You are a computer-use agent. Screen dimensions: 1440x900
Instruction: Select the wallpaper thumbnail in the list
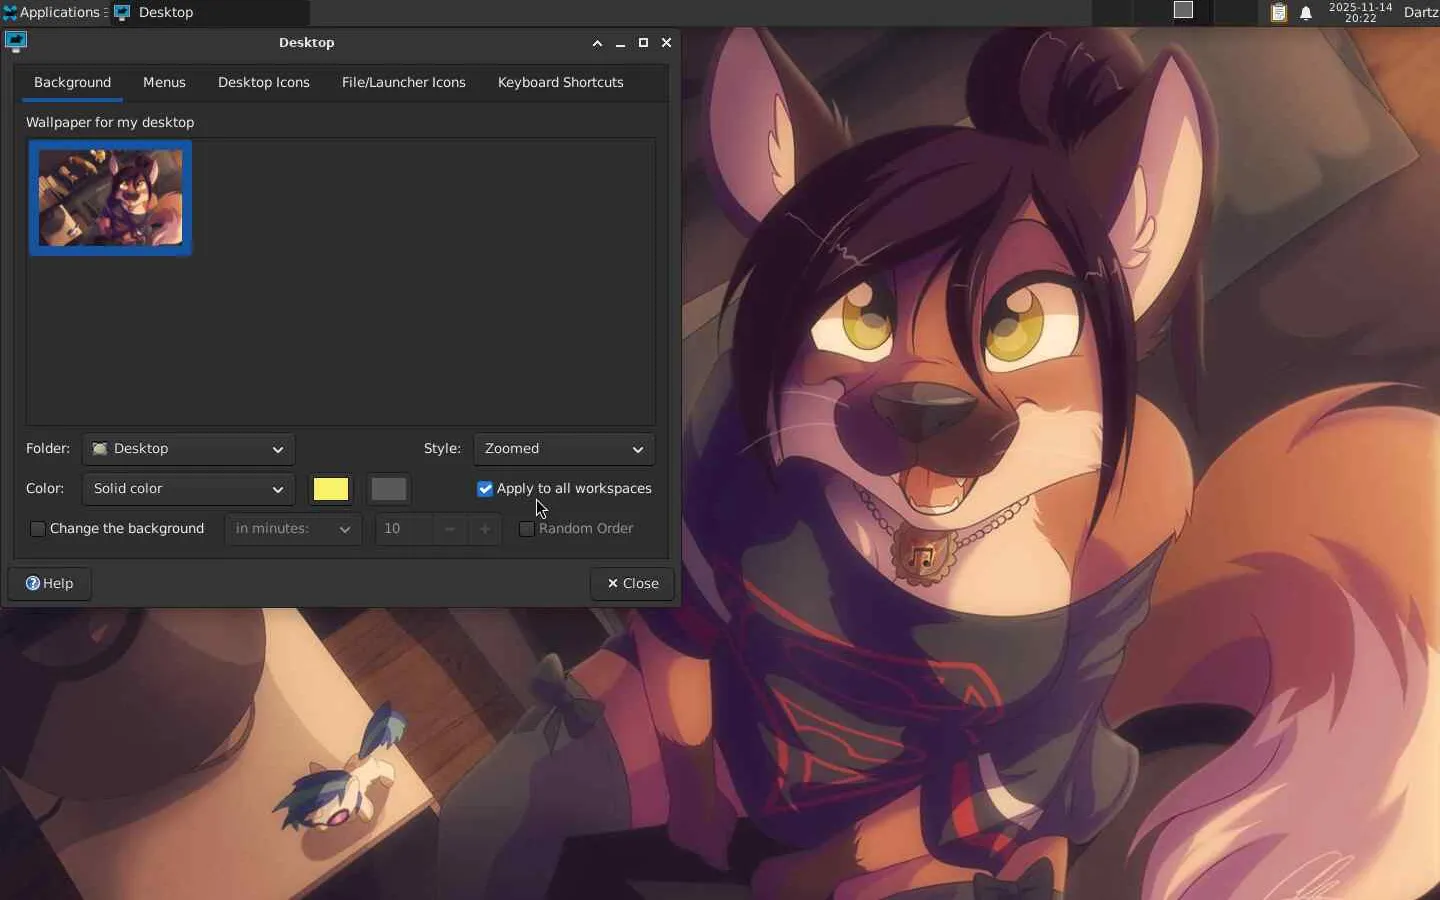click(110, 198)
